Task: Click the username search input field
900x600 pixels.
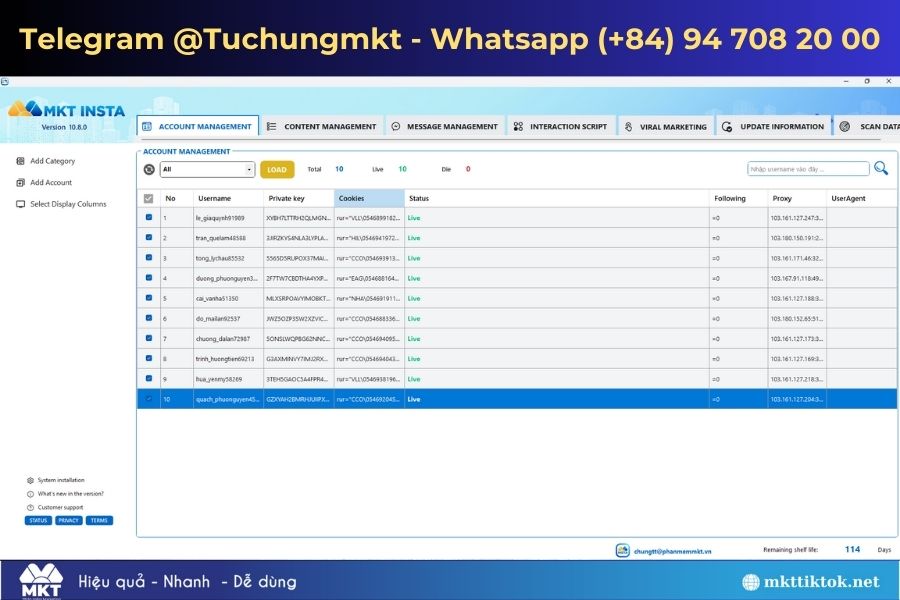Action: (x=808, y=169)
